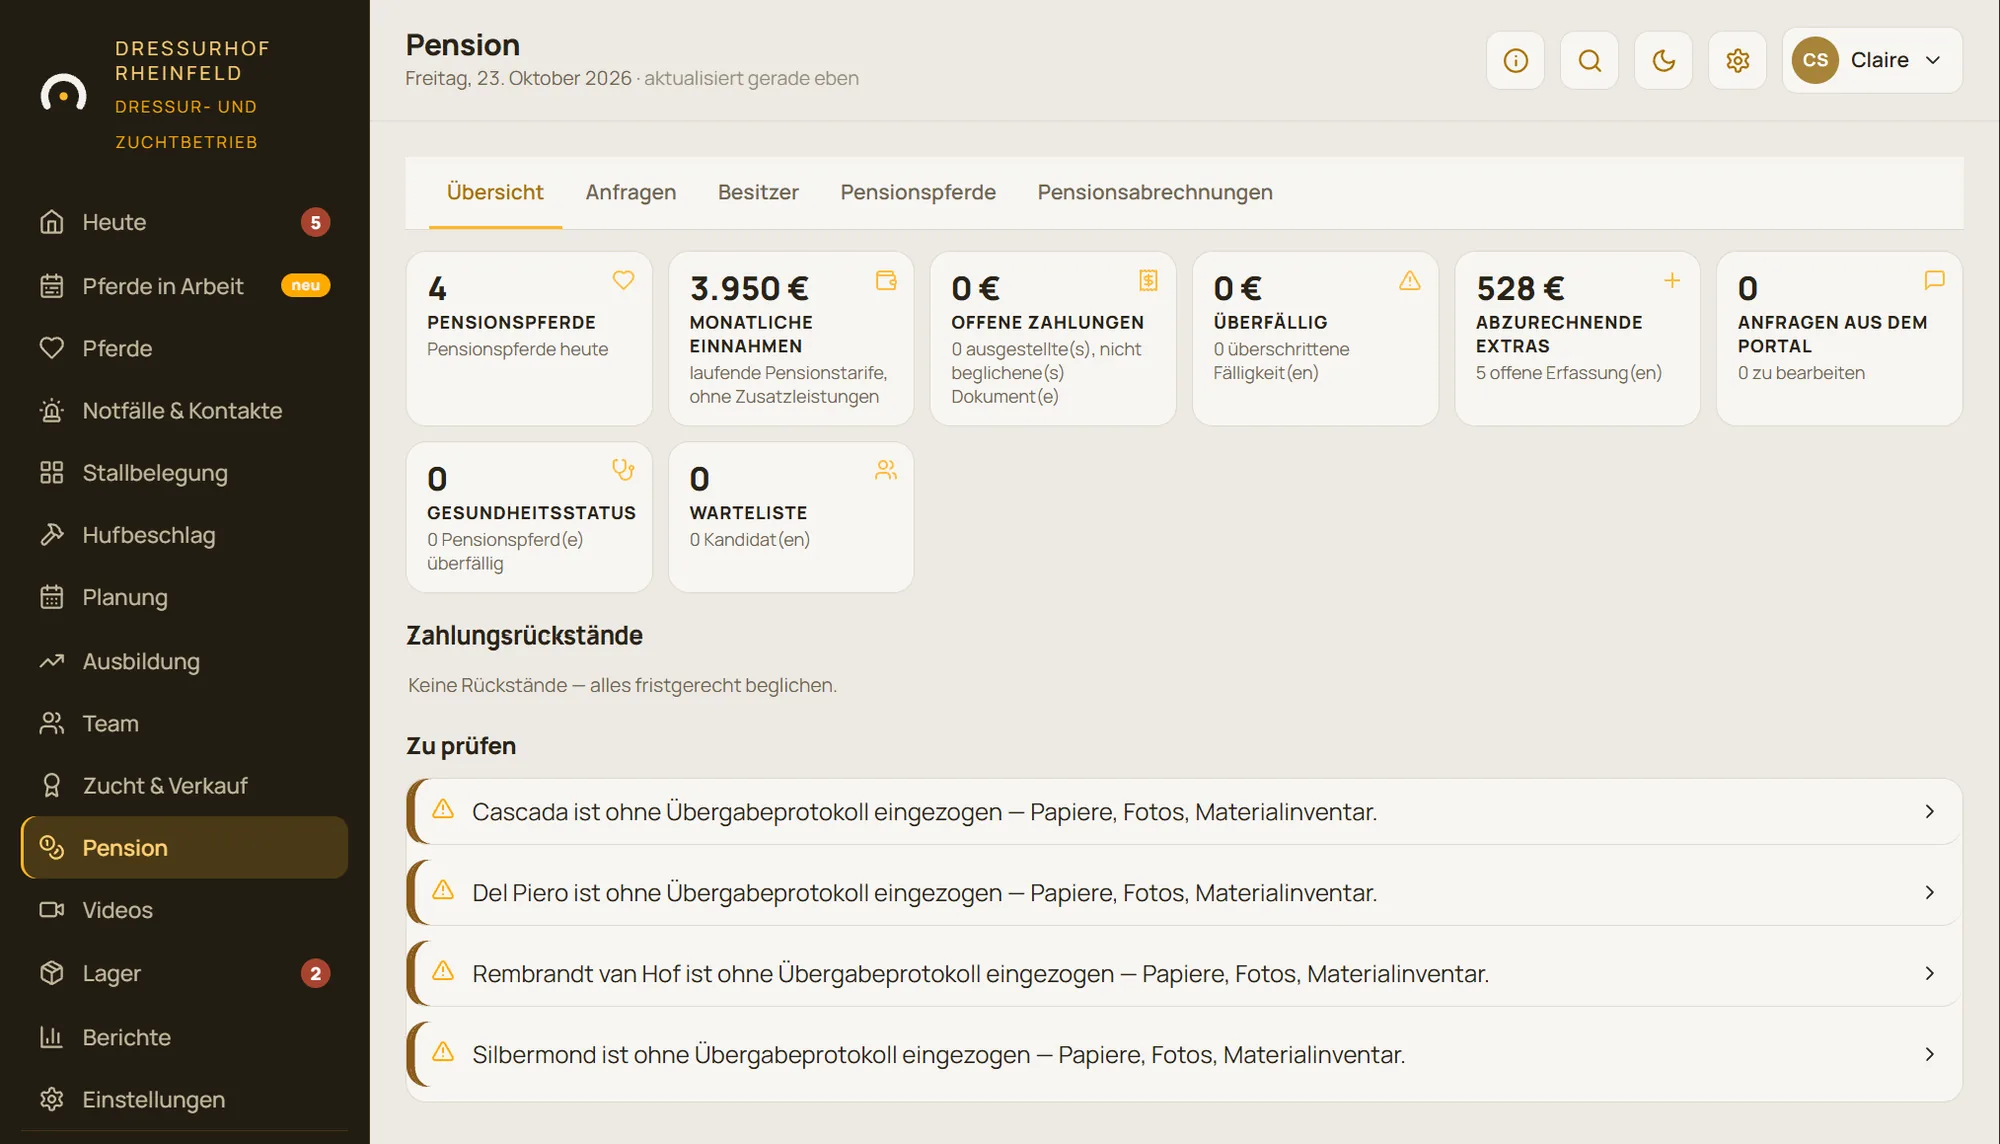Open the Pensionspferde stat card
This screenshot has height=1144, width=2000.
(529, 338)
